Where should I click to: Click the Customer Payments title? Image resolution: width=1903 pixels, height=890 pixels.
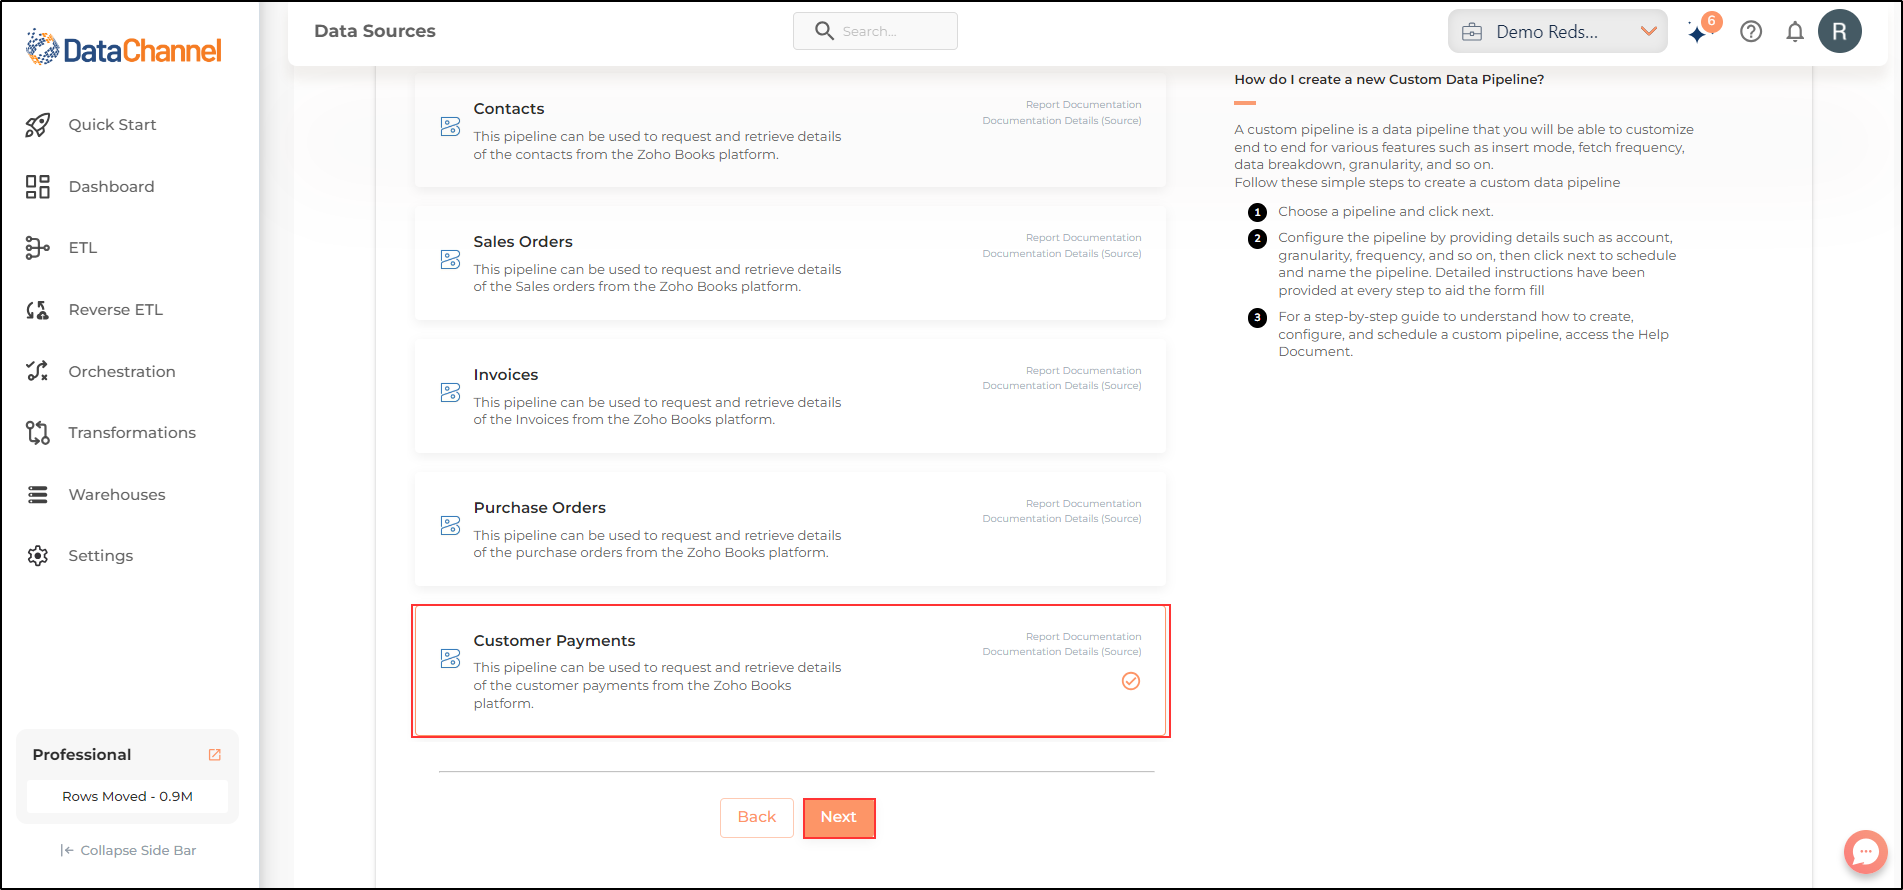(x=554, y=641)
